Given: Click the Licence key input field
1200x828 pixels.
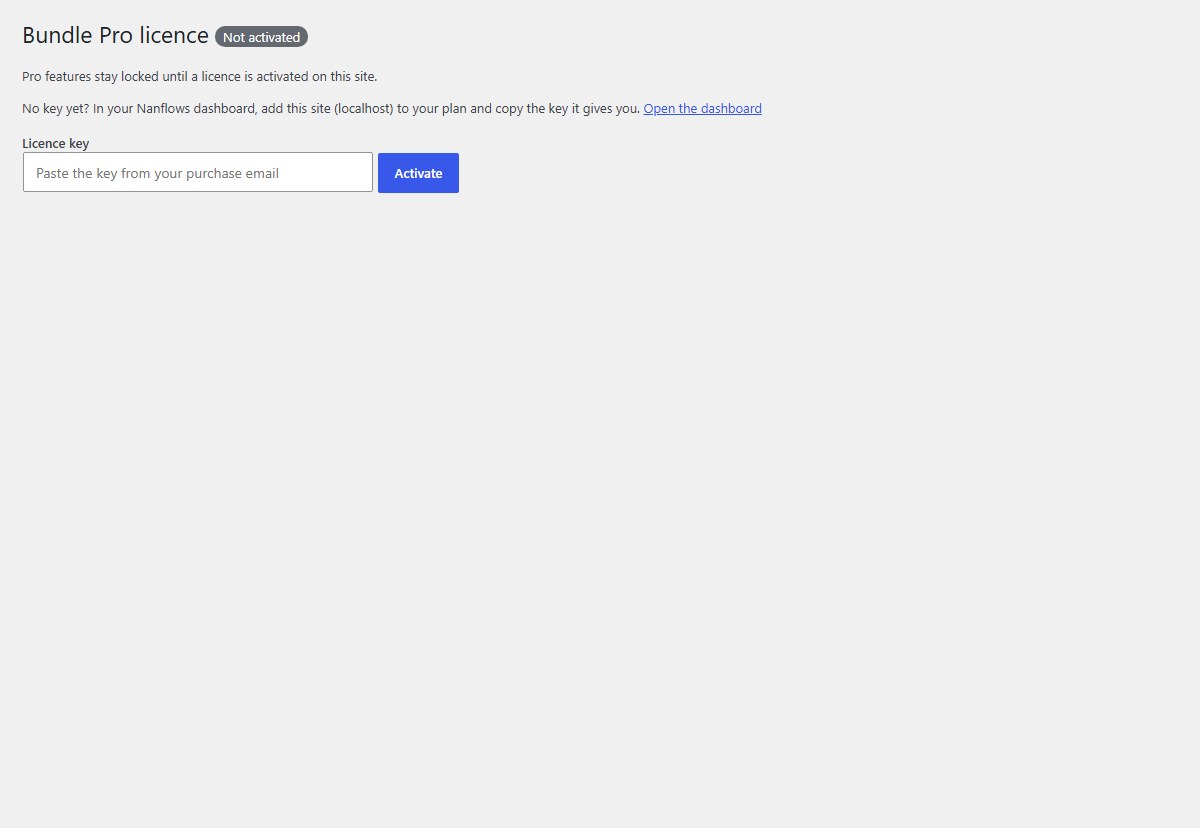Looking at the screenshot, I should 198,172.
